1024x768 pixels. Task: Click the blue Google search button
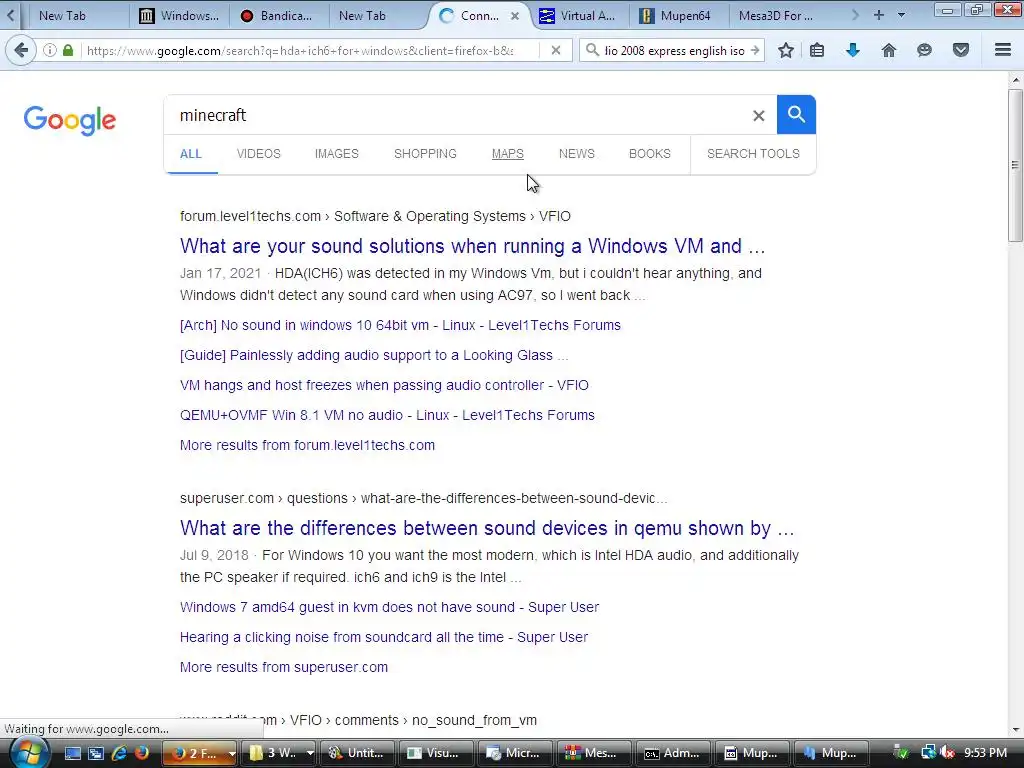pos(796,115)
